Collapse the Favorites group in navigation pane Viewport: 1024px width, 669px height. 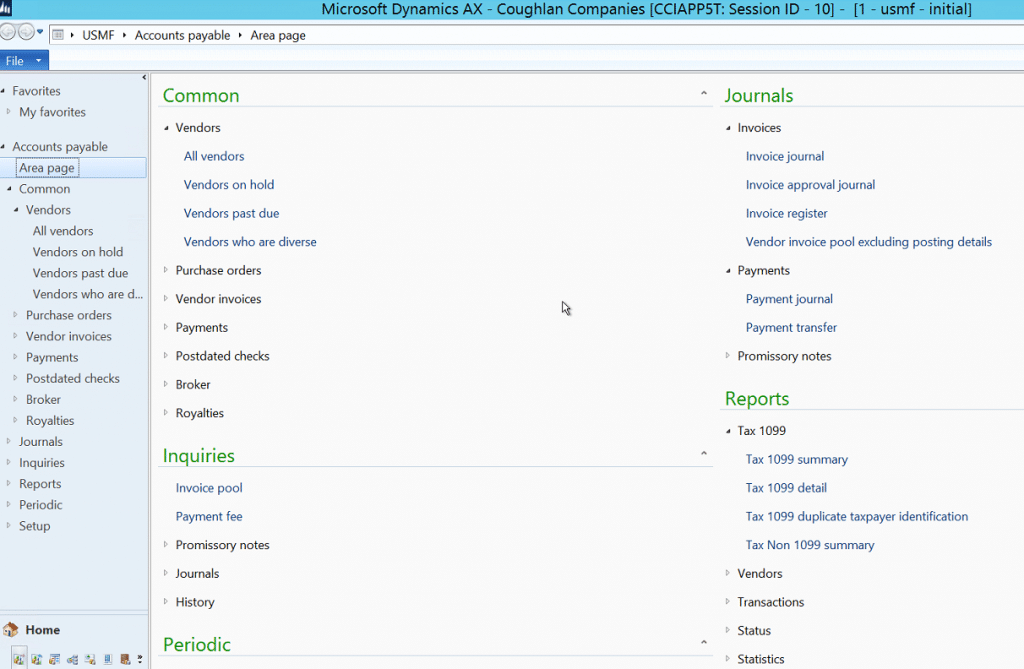click(3, 91)
